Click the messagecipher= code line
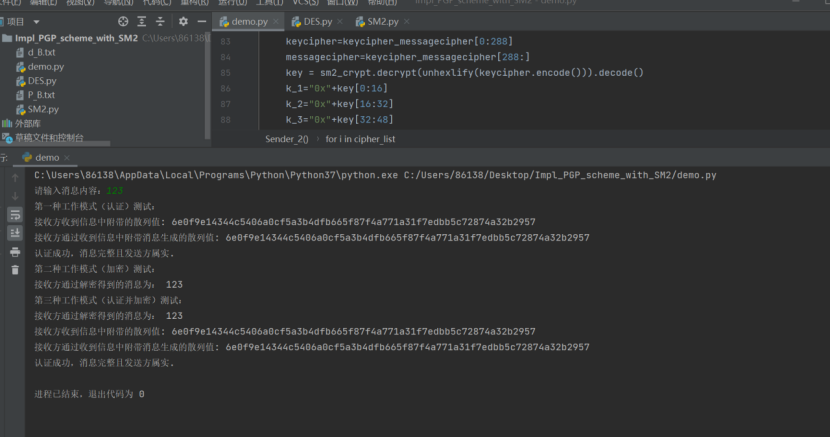Image resolution: width=830 pixels, height=437 pixels. pyautogui.click(x=408, y=57)
